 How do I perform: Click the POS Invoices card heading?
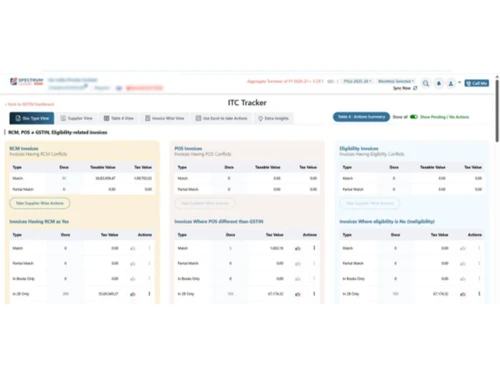(188, 149)
